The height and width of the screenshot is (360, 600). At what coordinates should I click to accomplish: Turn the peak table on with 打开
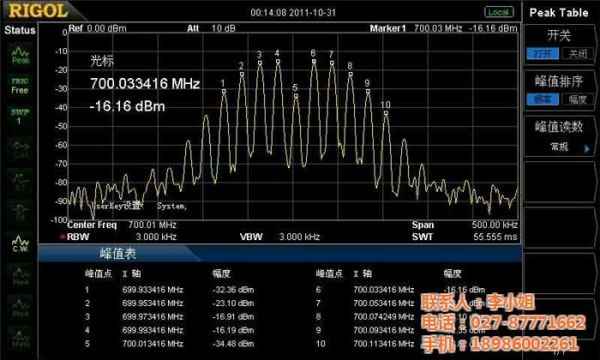click(543, 54)
